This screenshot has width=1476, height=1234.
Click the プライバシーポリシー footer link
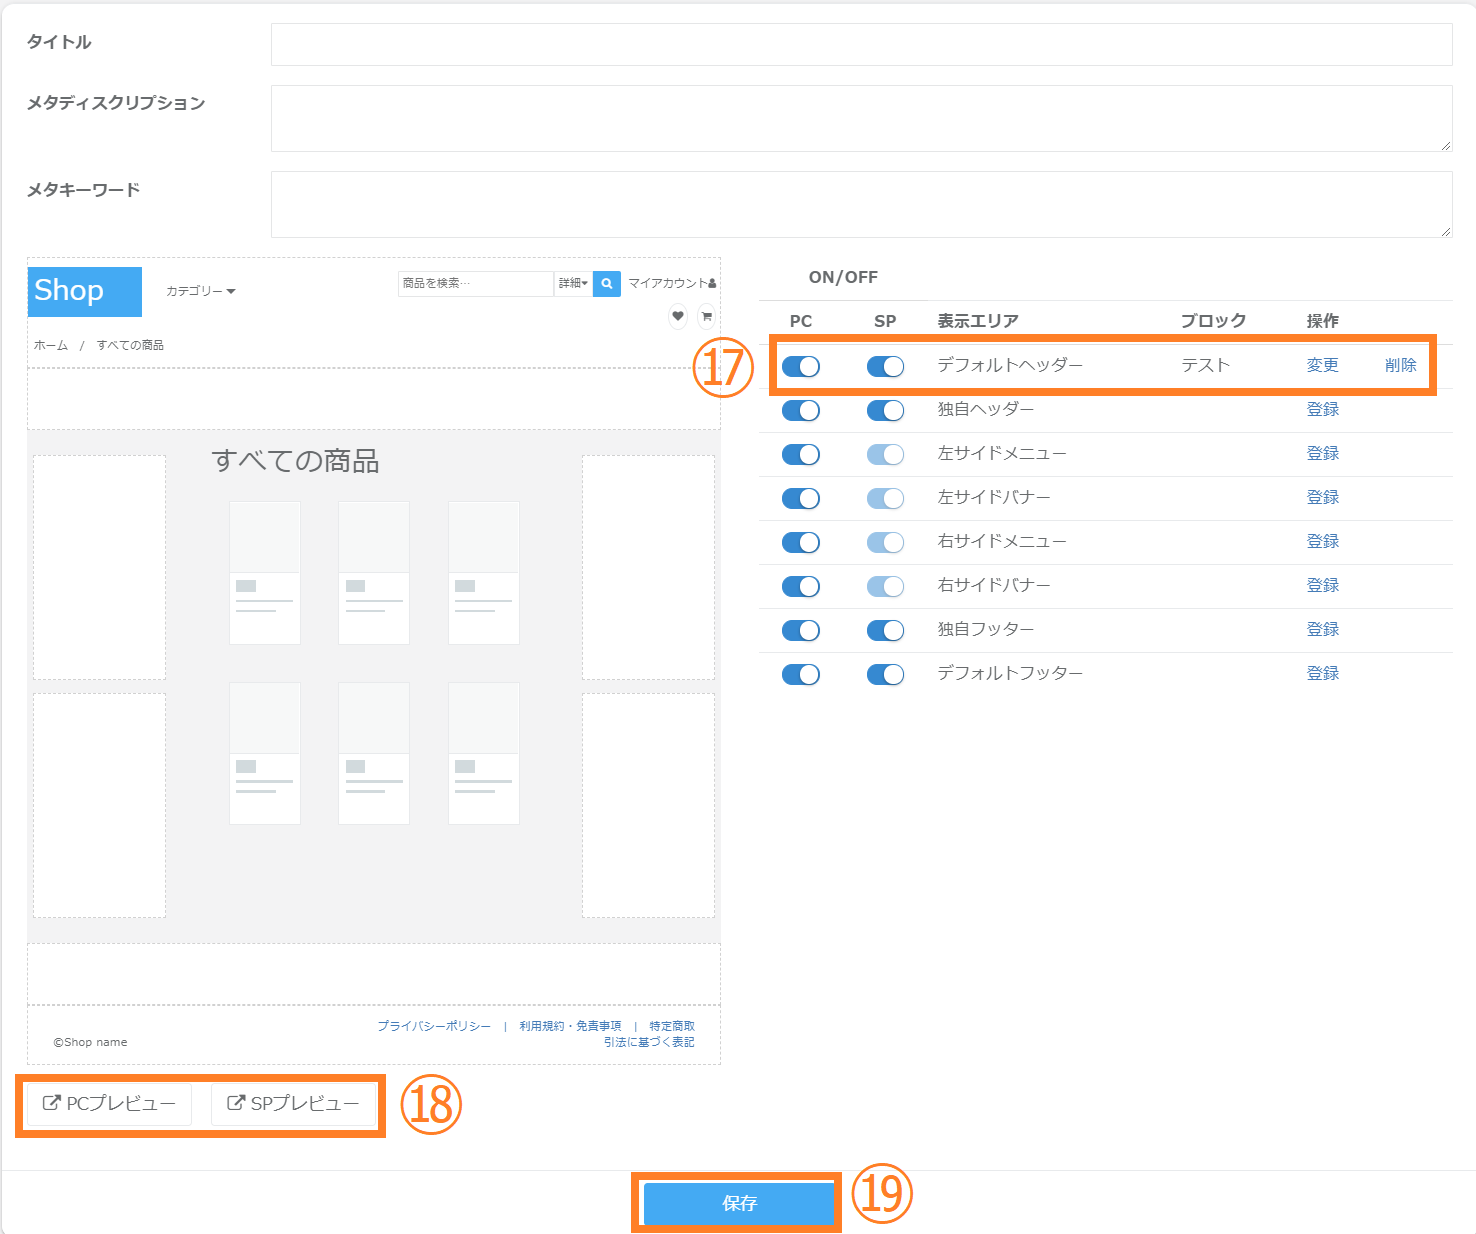coord(434,1026)
